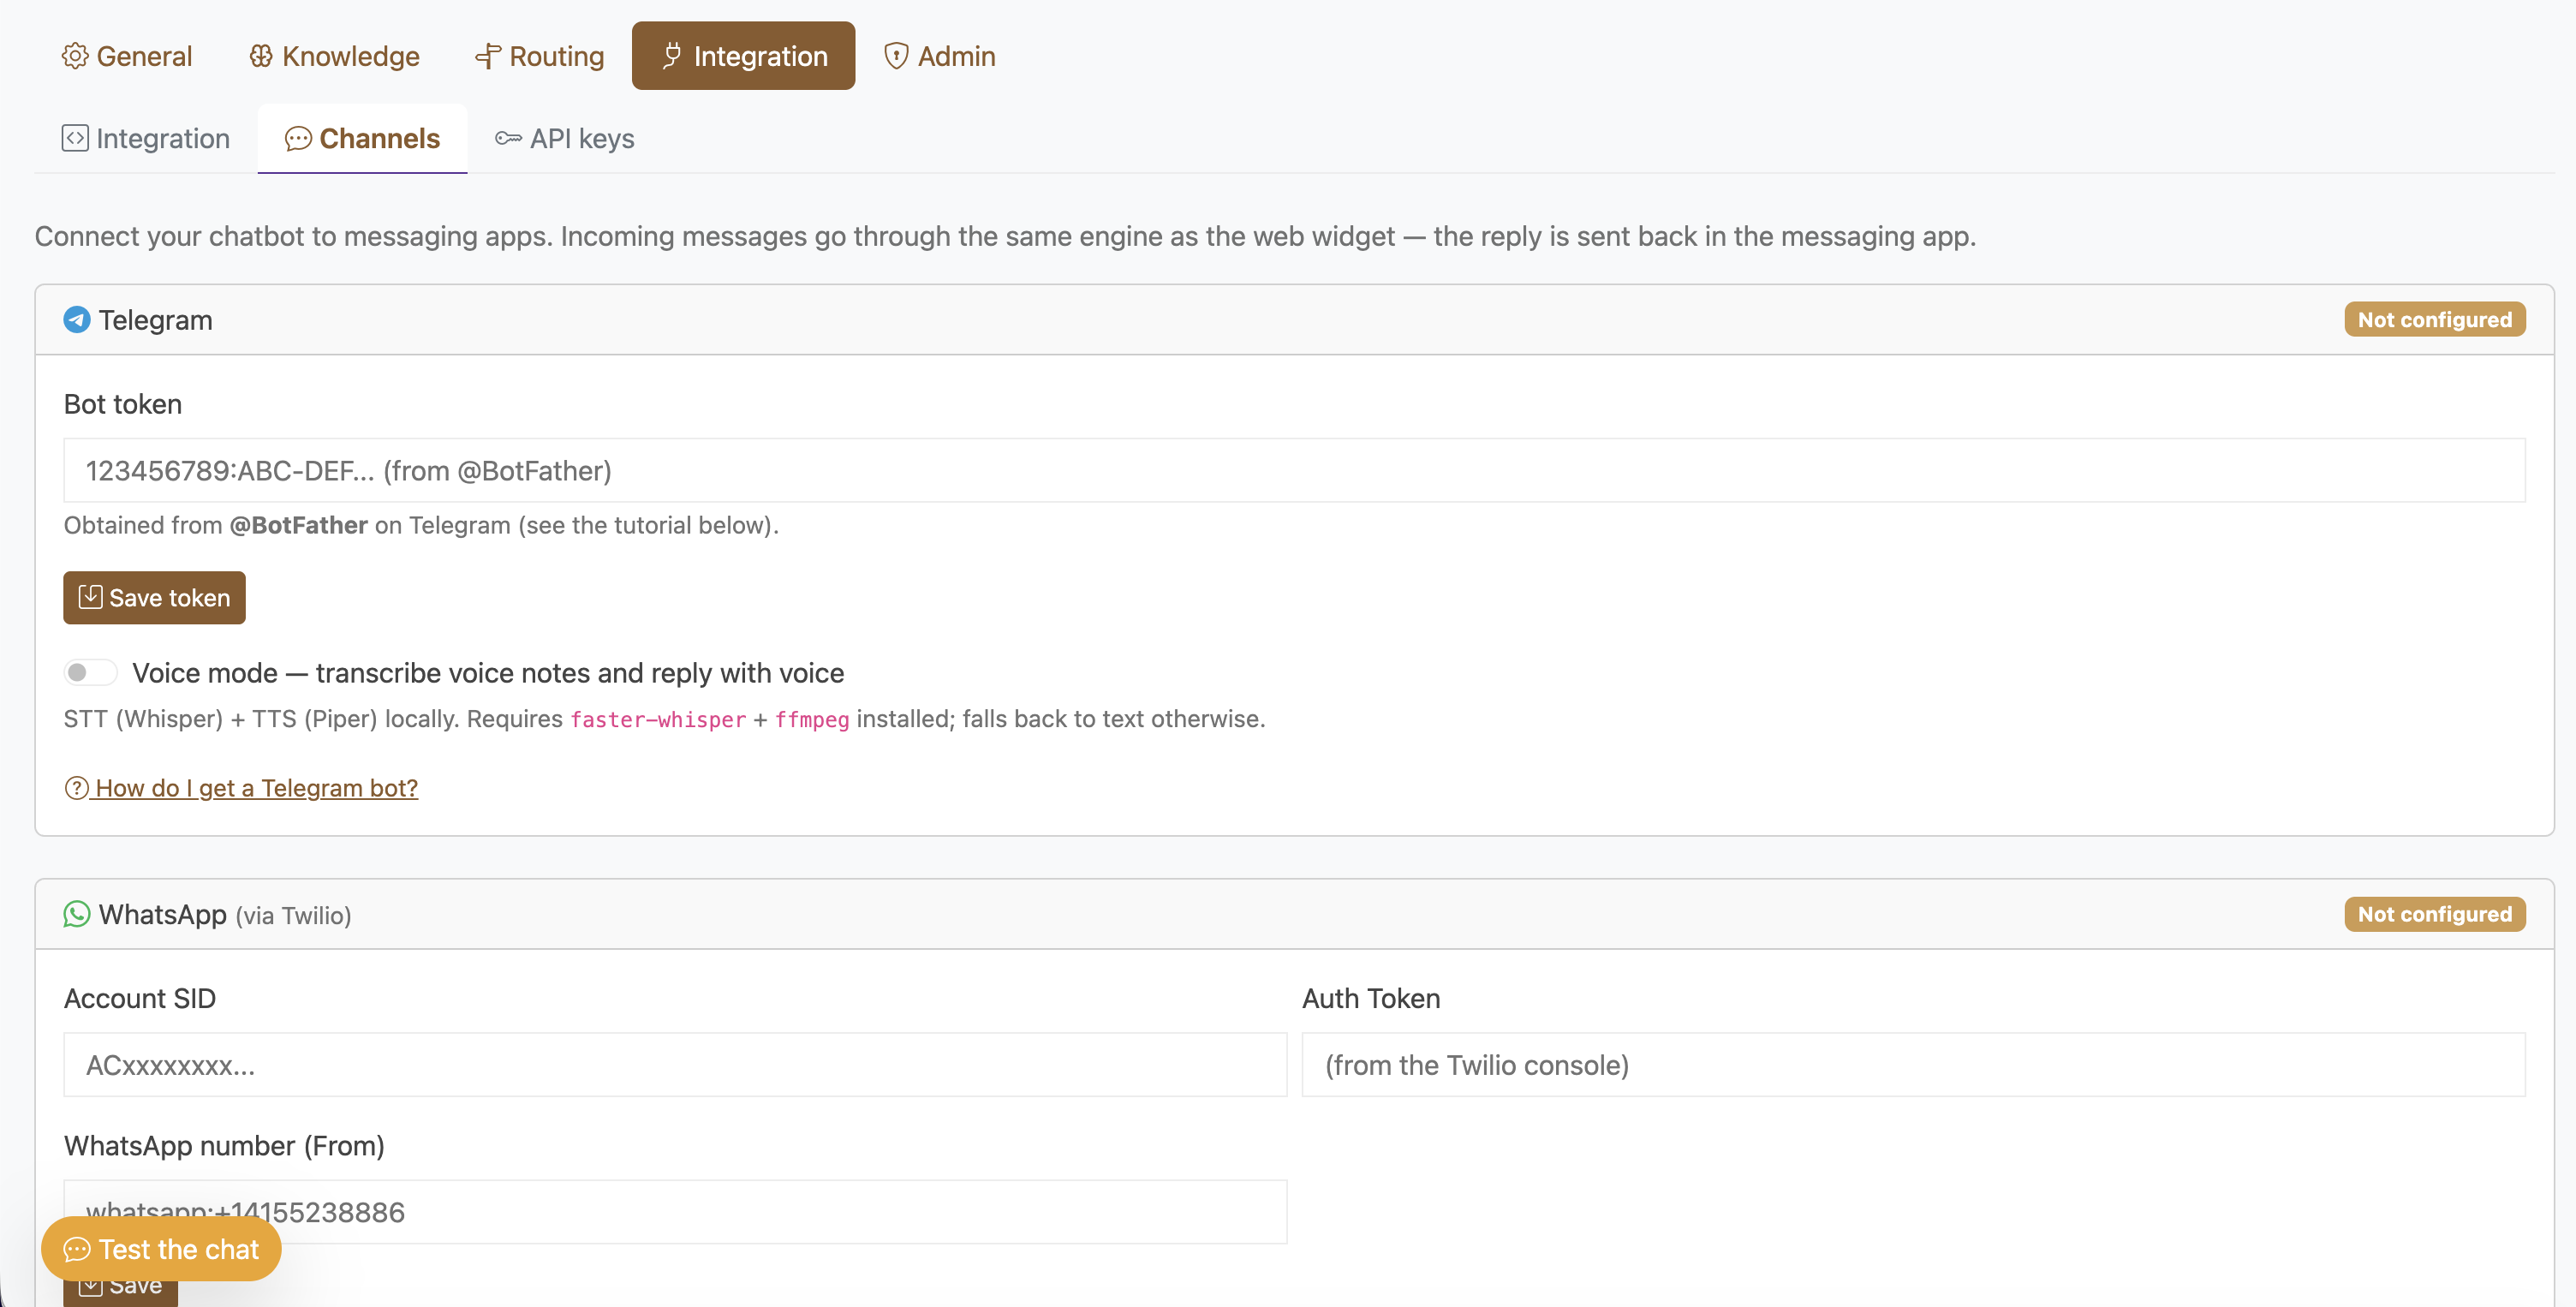Screen dimensions: 2576x1307
Task: Click the Telegram Not configured badge
Action: coord(2434,319)
